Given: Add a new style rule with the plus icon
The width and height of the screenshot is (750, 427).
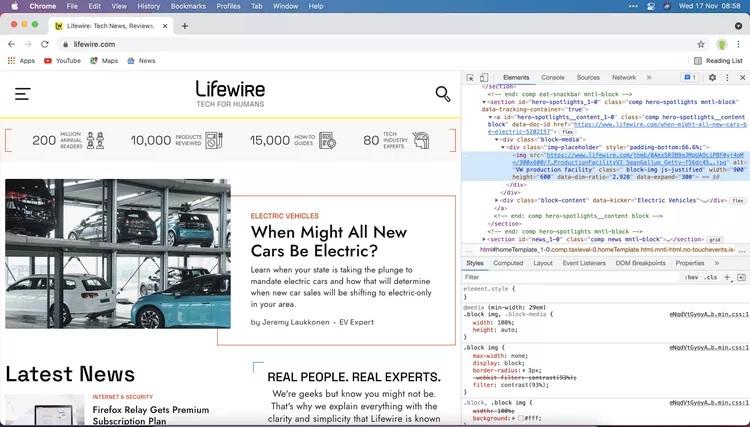Looking at the screenshot, I should pos(728,277).
